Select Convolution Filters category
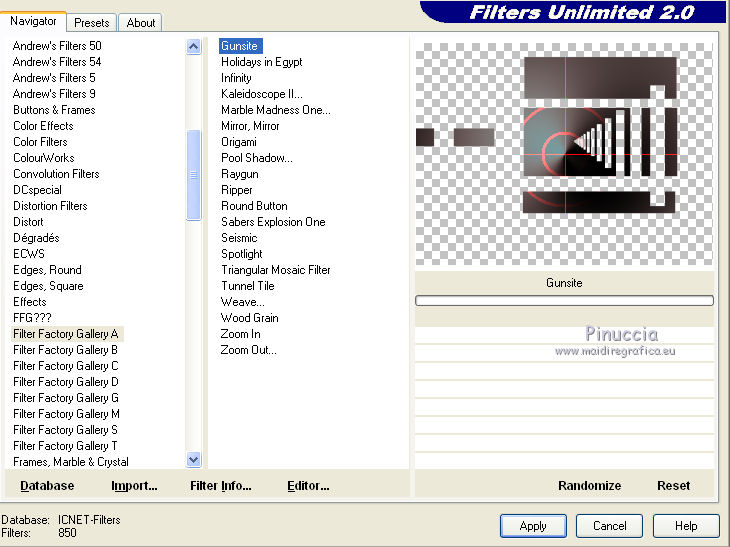 point(56,174)
